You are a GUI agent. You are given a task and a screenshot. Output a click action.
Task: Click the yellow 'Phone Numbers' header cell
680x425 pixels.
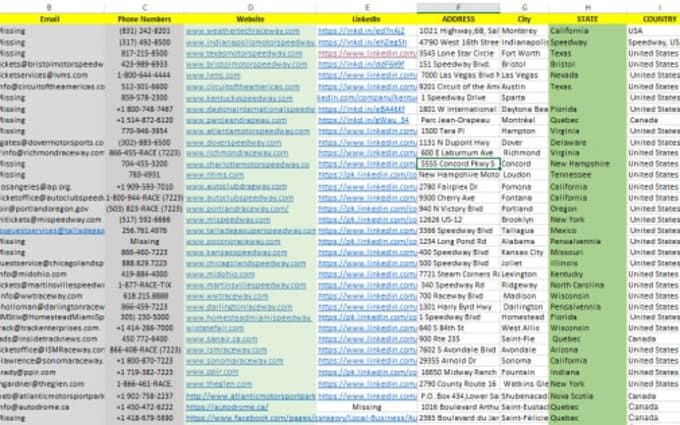click(144, 19)
